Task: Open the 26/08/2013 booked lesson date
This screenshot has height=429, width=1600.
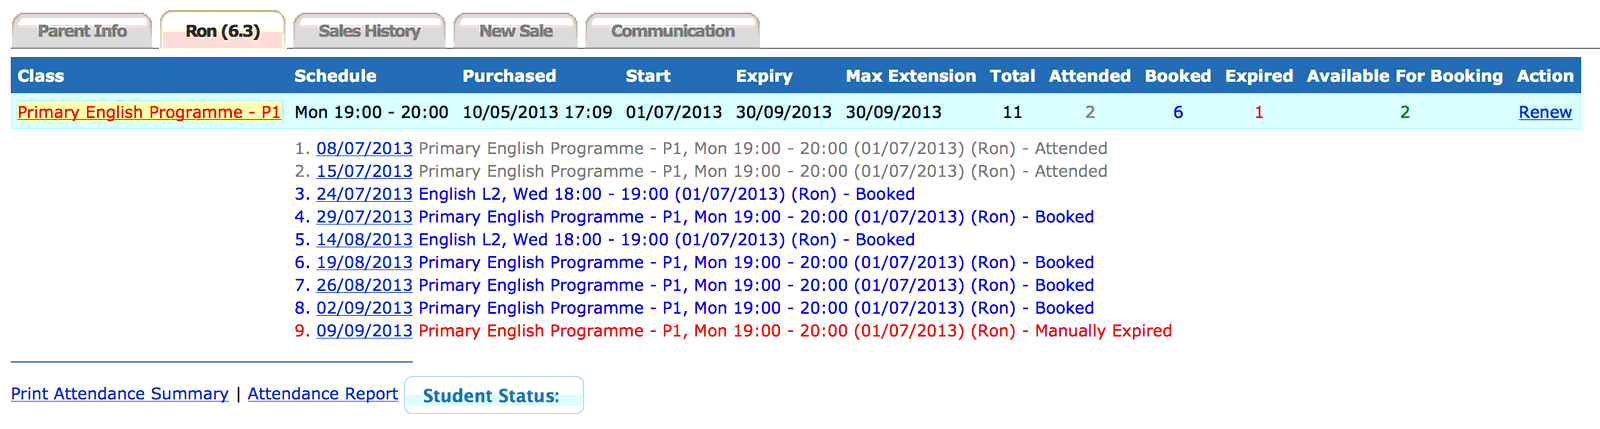Action: coord(364,285)
